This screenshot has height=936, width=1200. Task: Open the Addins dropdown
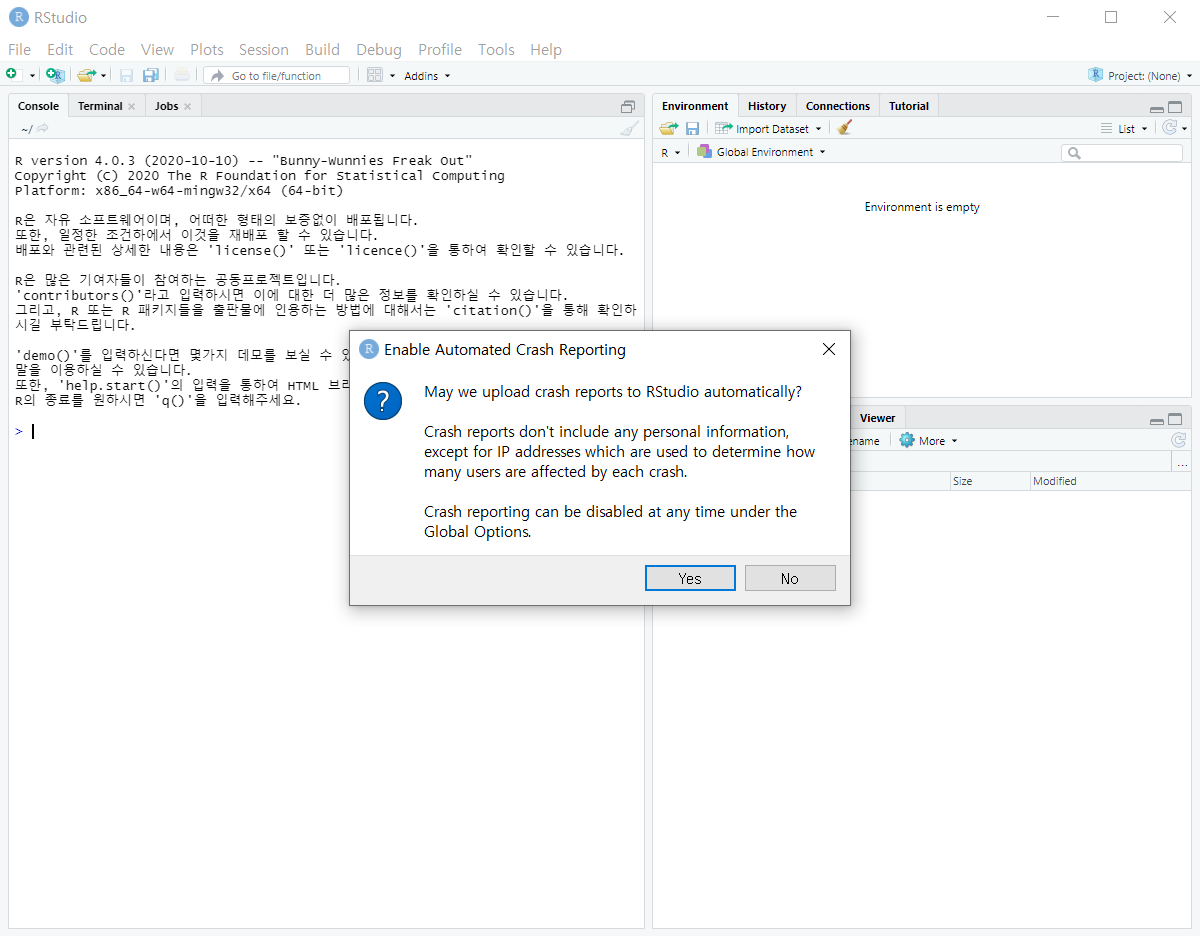pos(427,76)
